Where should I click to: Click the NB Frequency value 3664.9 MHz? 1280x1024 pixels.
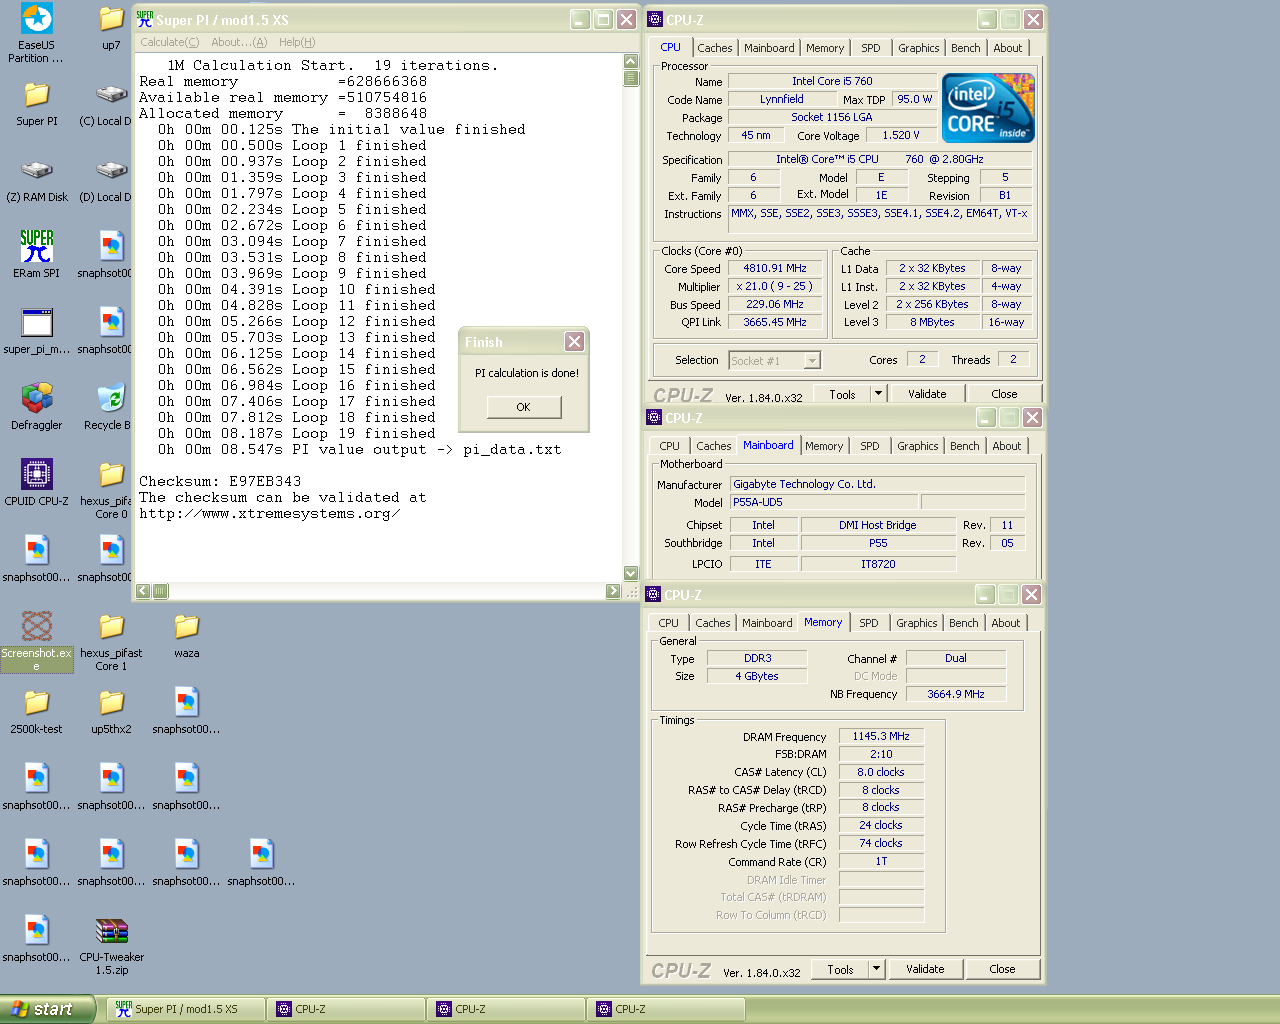coord(956,694)
